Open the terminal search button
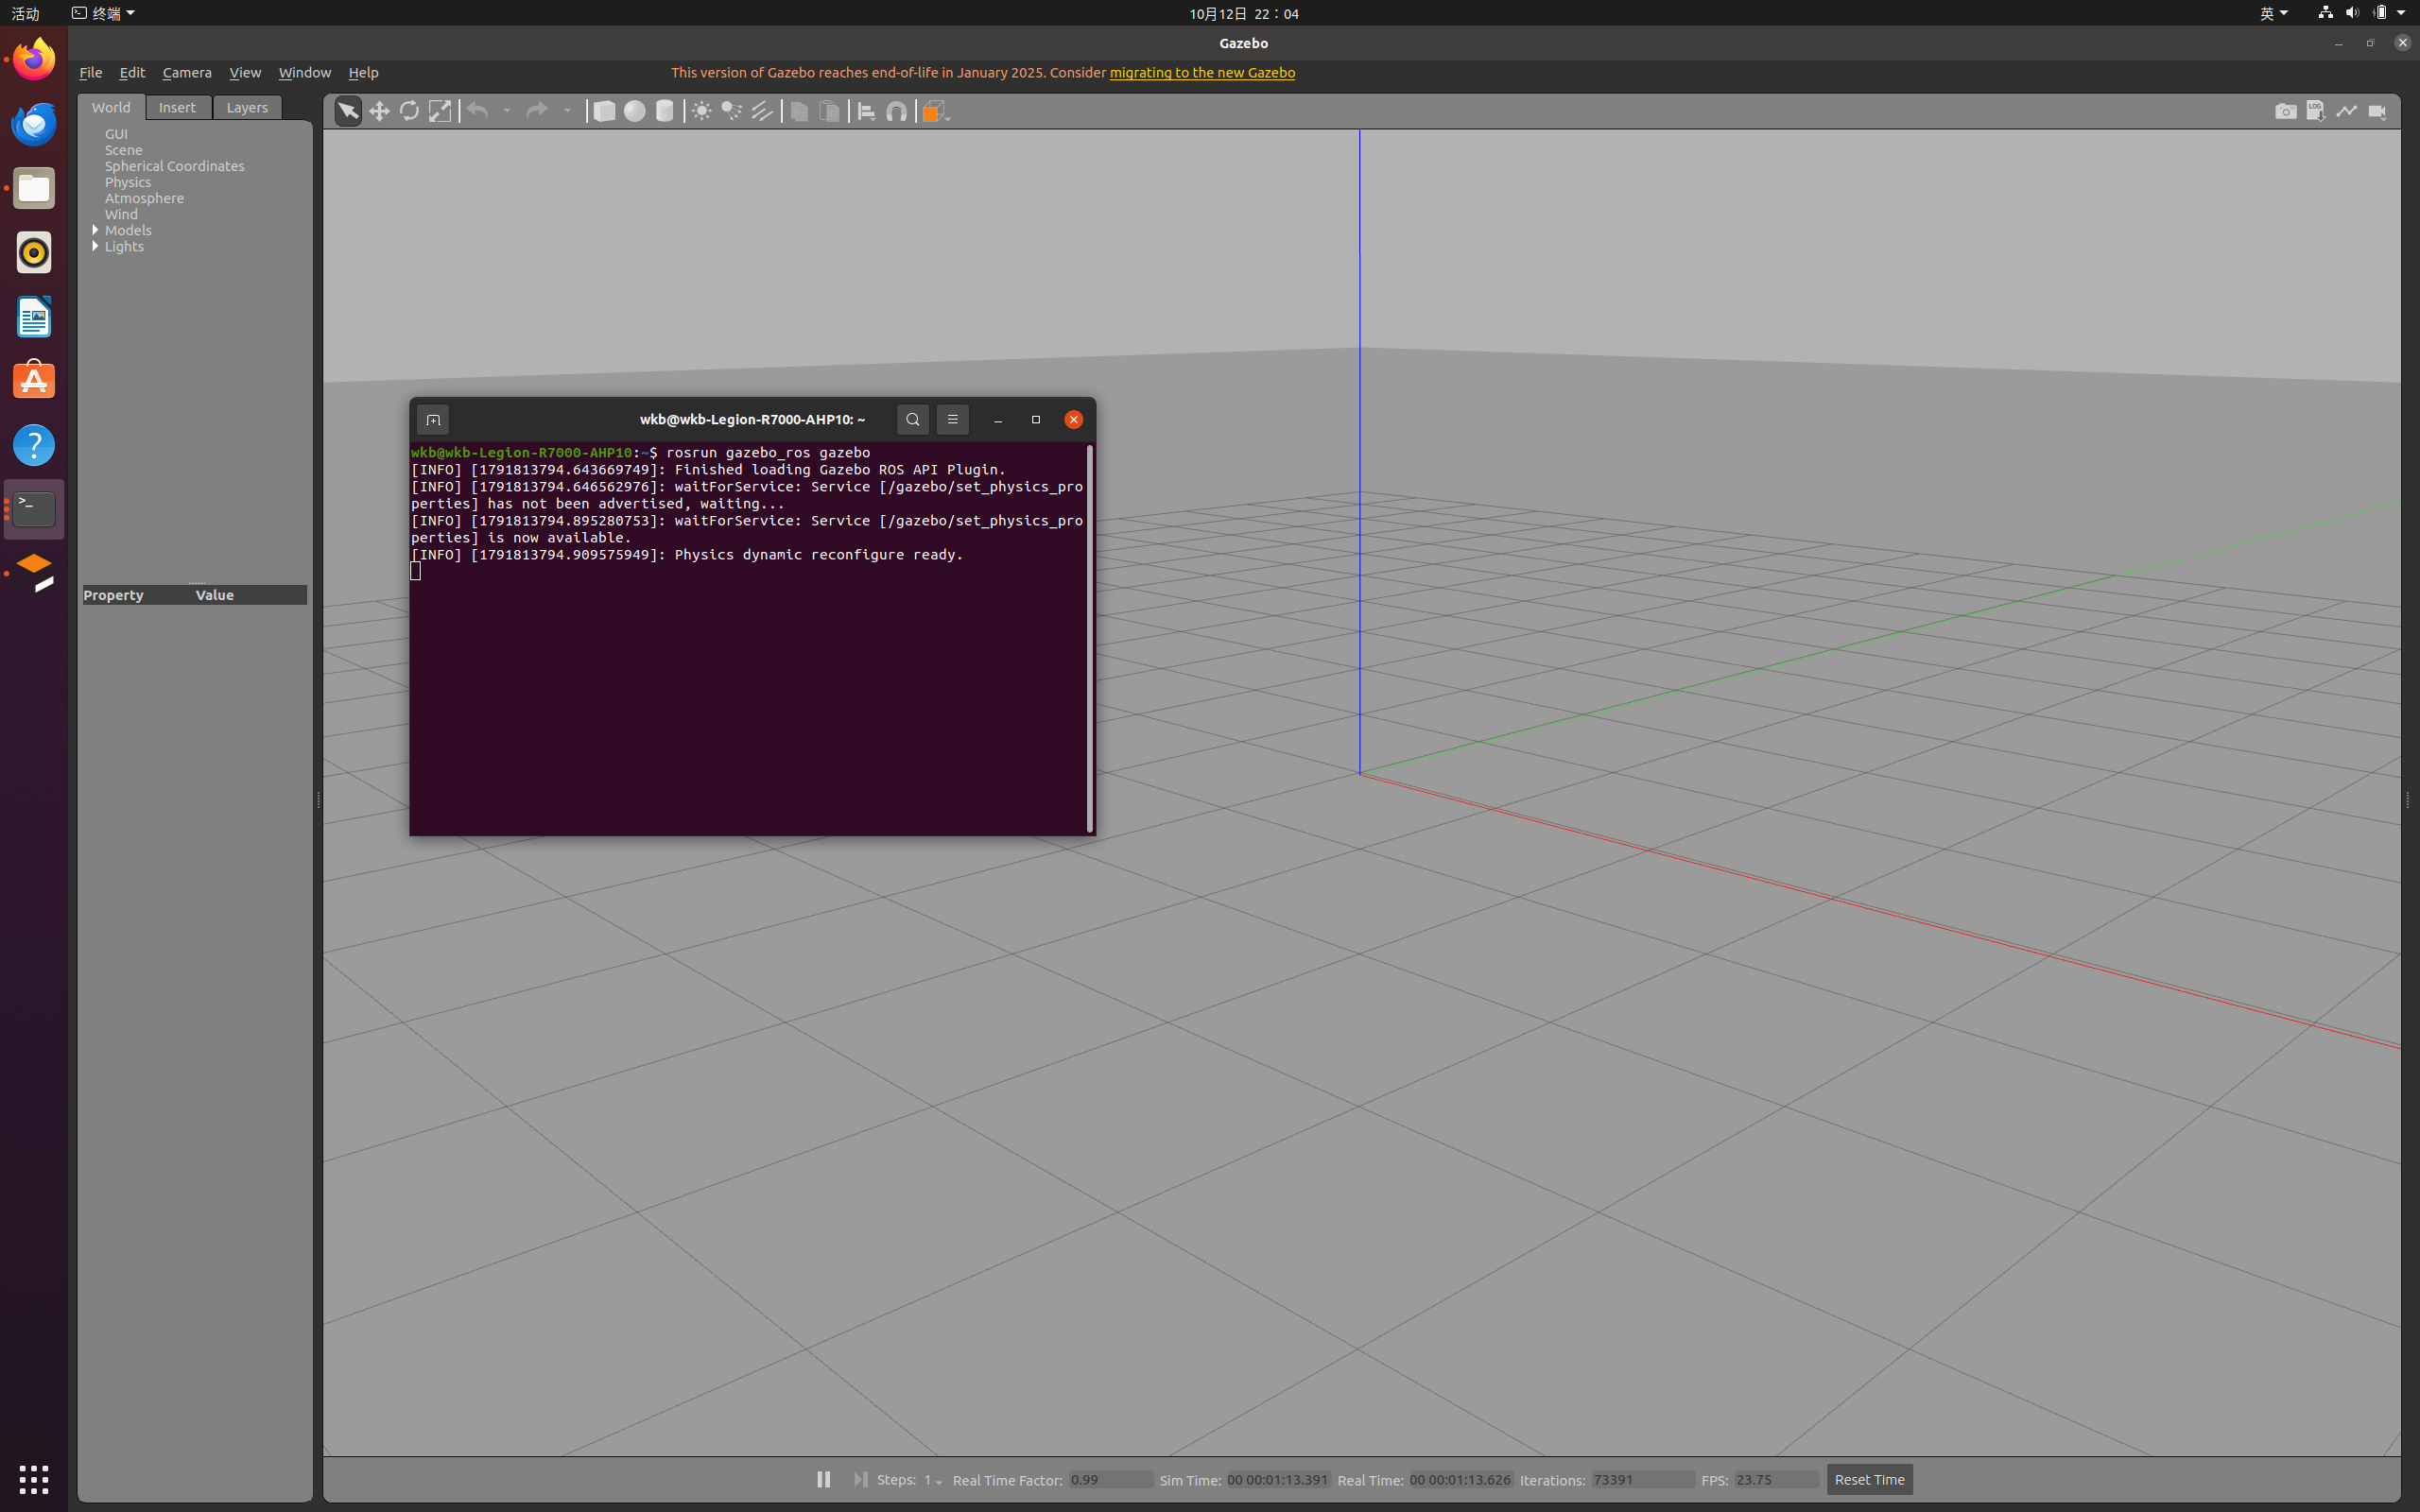Viewport: 2420px width, 1512px height. tap(912, 419)
